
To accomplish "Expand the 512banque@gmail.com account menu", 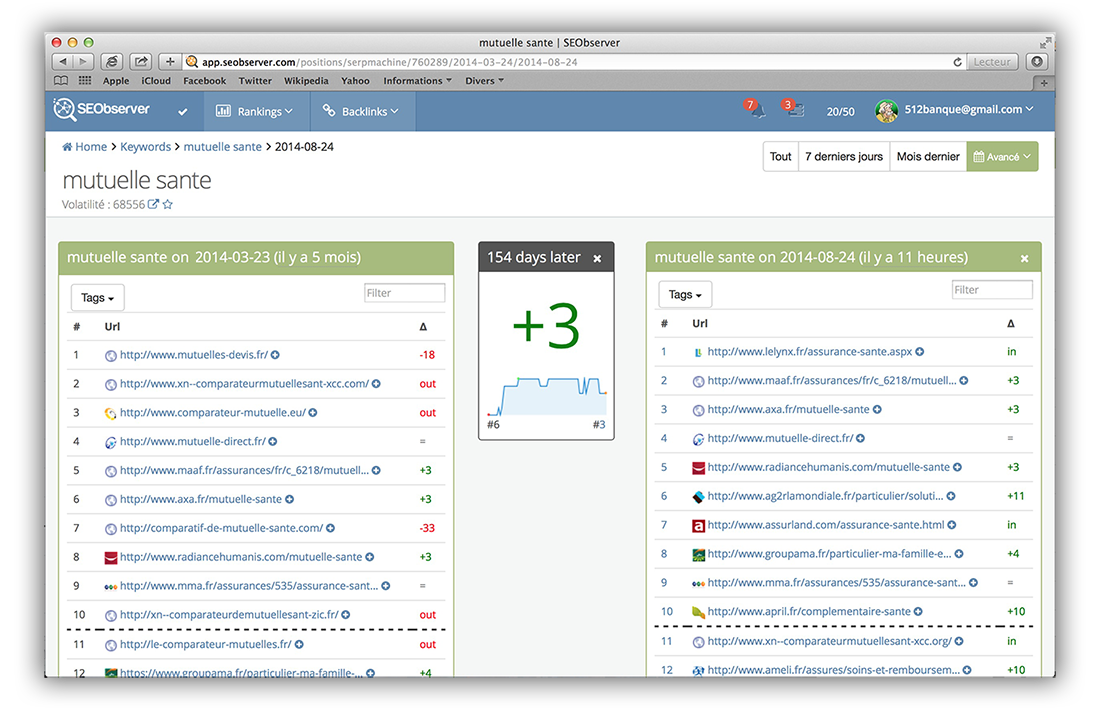I will [x=969, y=109].
